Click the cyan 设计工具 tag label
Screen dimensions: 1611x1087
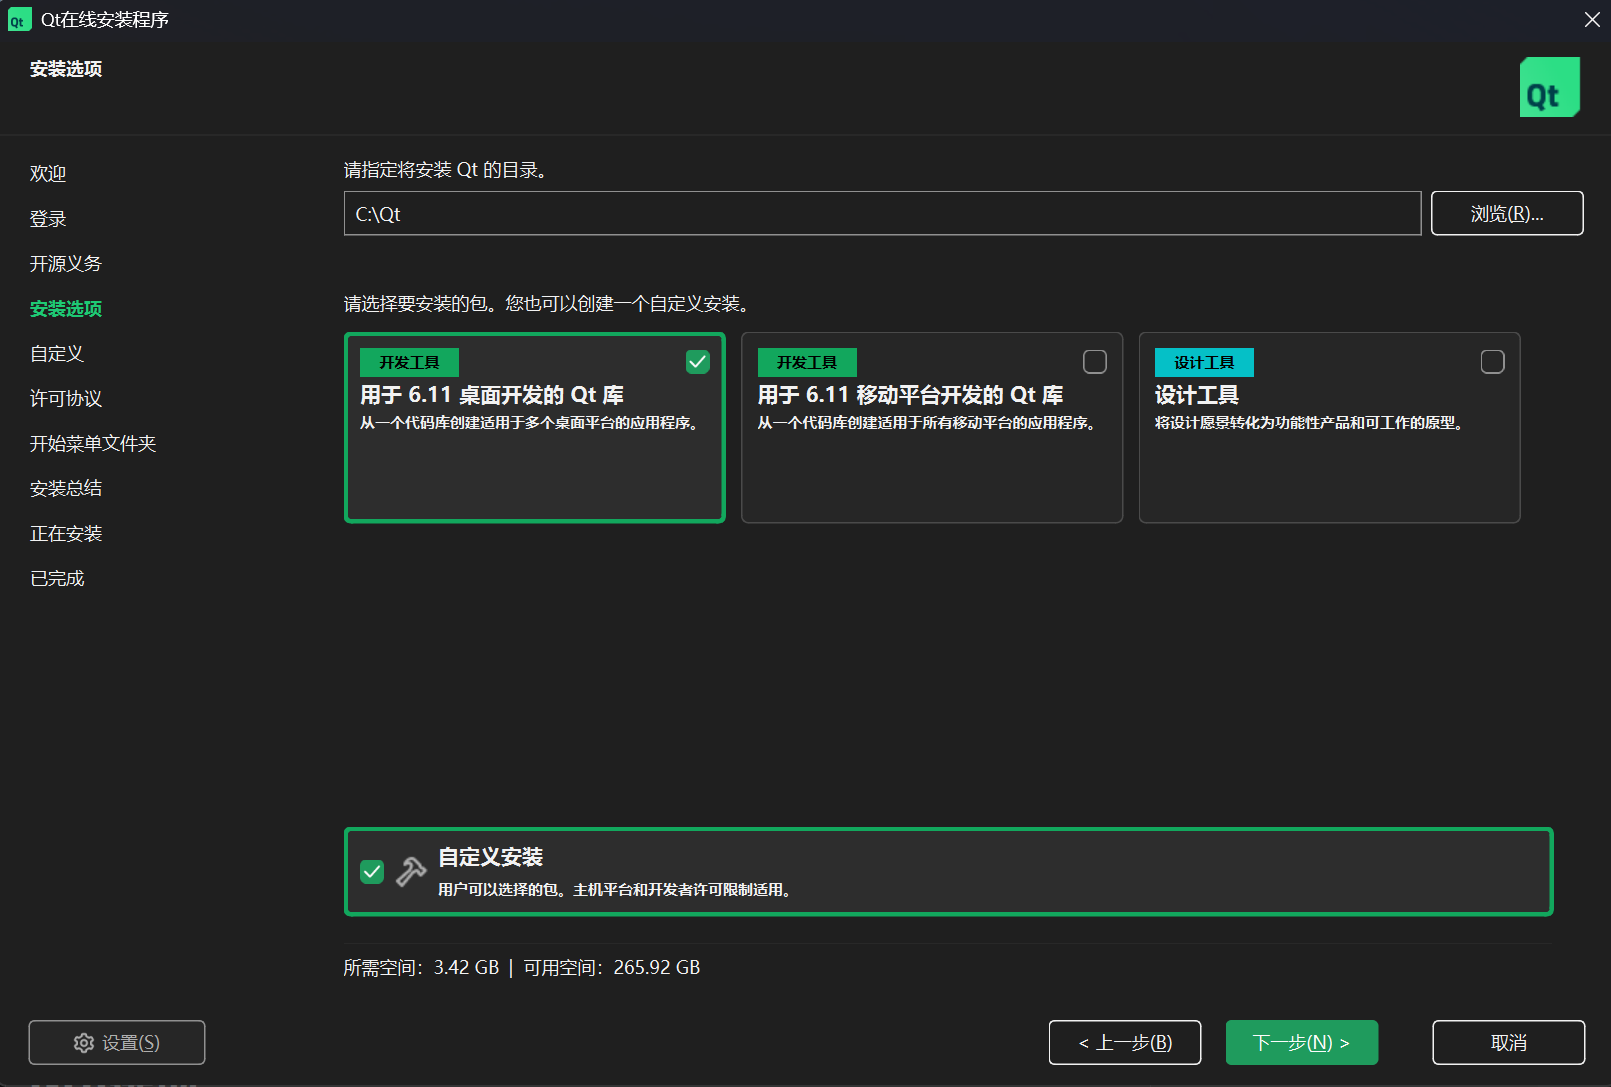pyautogui.click(x=1204, y=362)
